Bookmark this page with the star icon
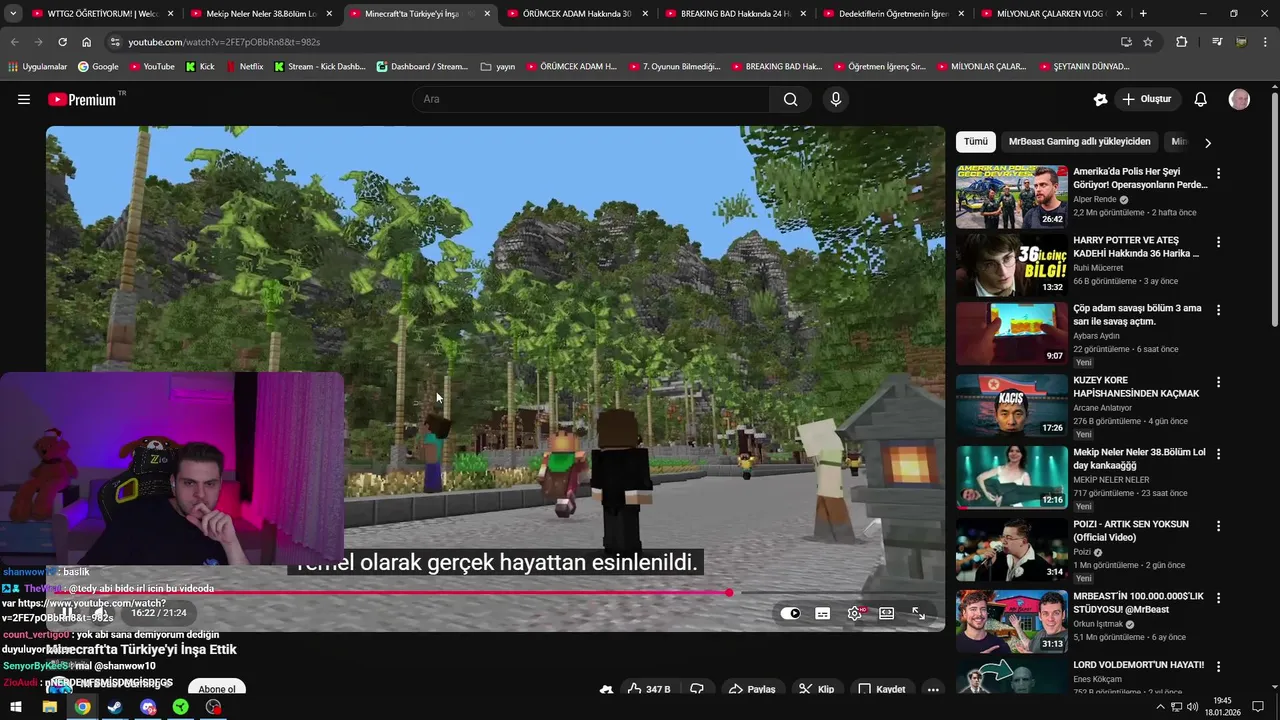This screenshot has width=1280, height=720. (1148, 42)
